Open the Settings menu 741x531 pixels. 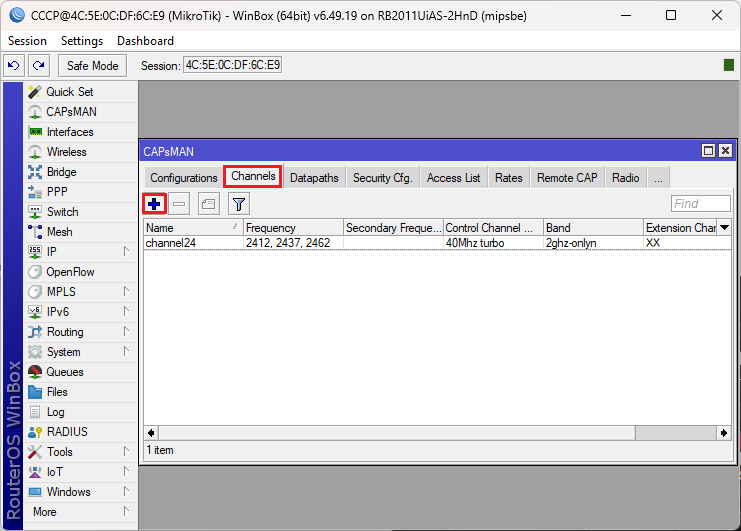coord(82,41)
